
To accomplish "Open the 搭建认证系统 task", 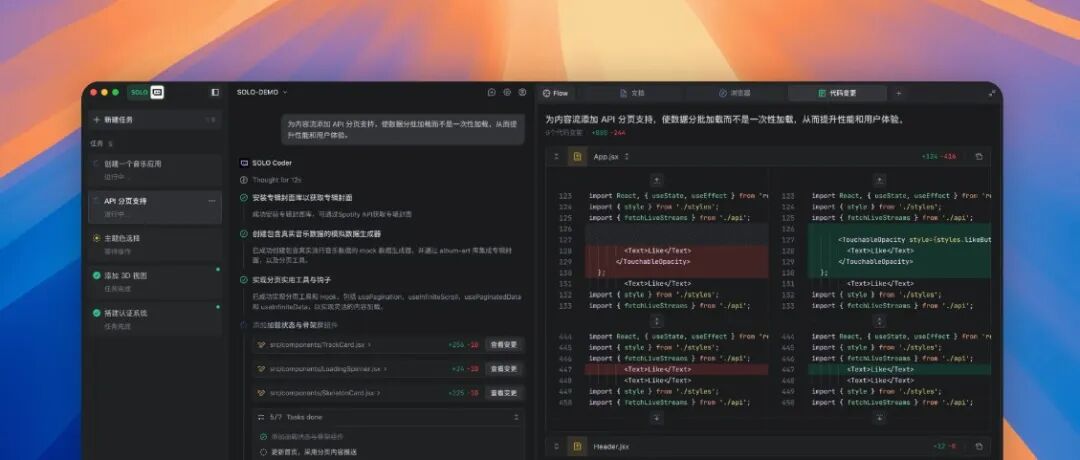I will point(155,318).
